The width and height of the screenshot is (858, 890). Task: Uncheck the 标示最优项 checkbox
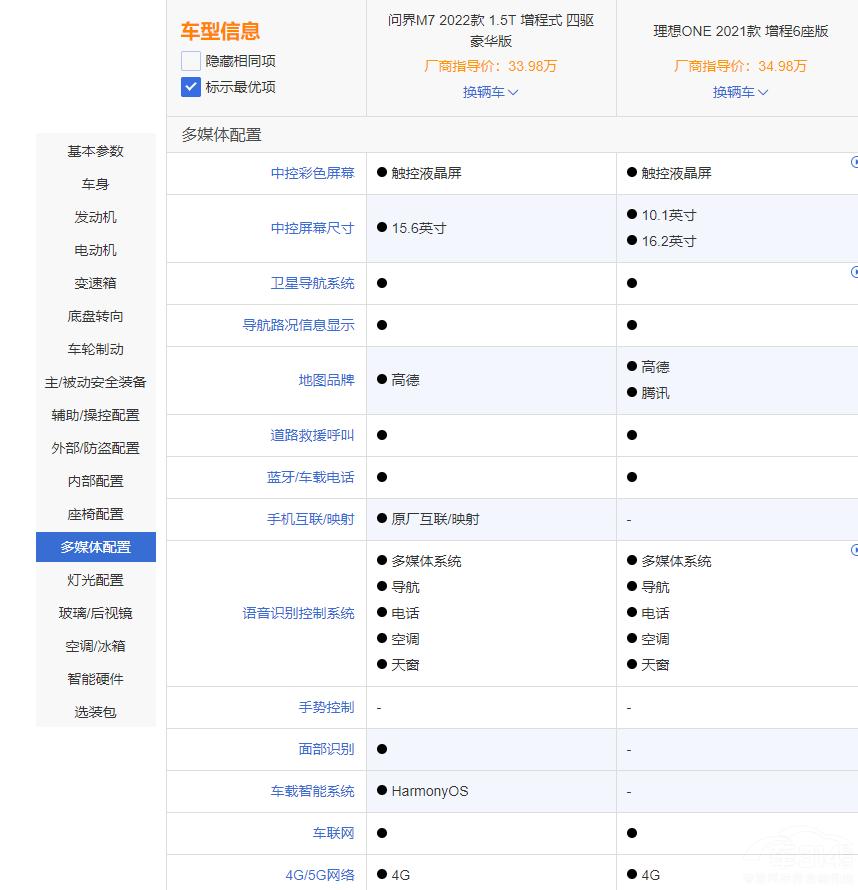click(x=191, y=87)
